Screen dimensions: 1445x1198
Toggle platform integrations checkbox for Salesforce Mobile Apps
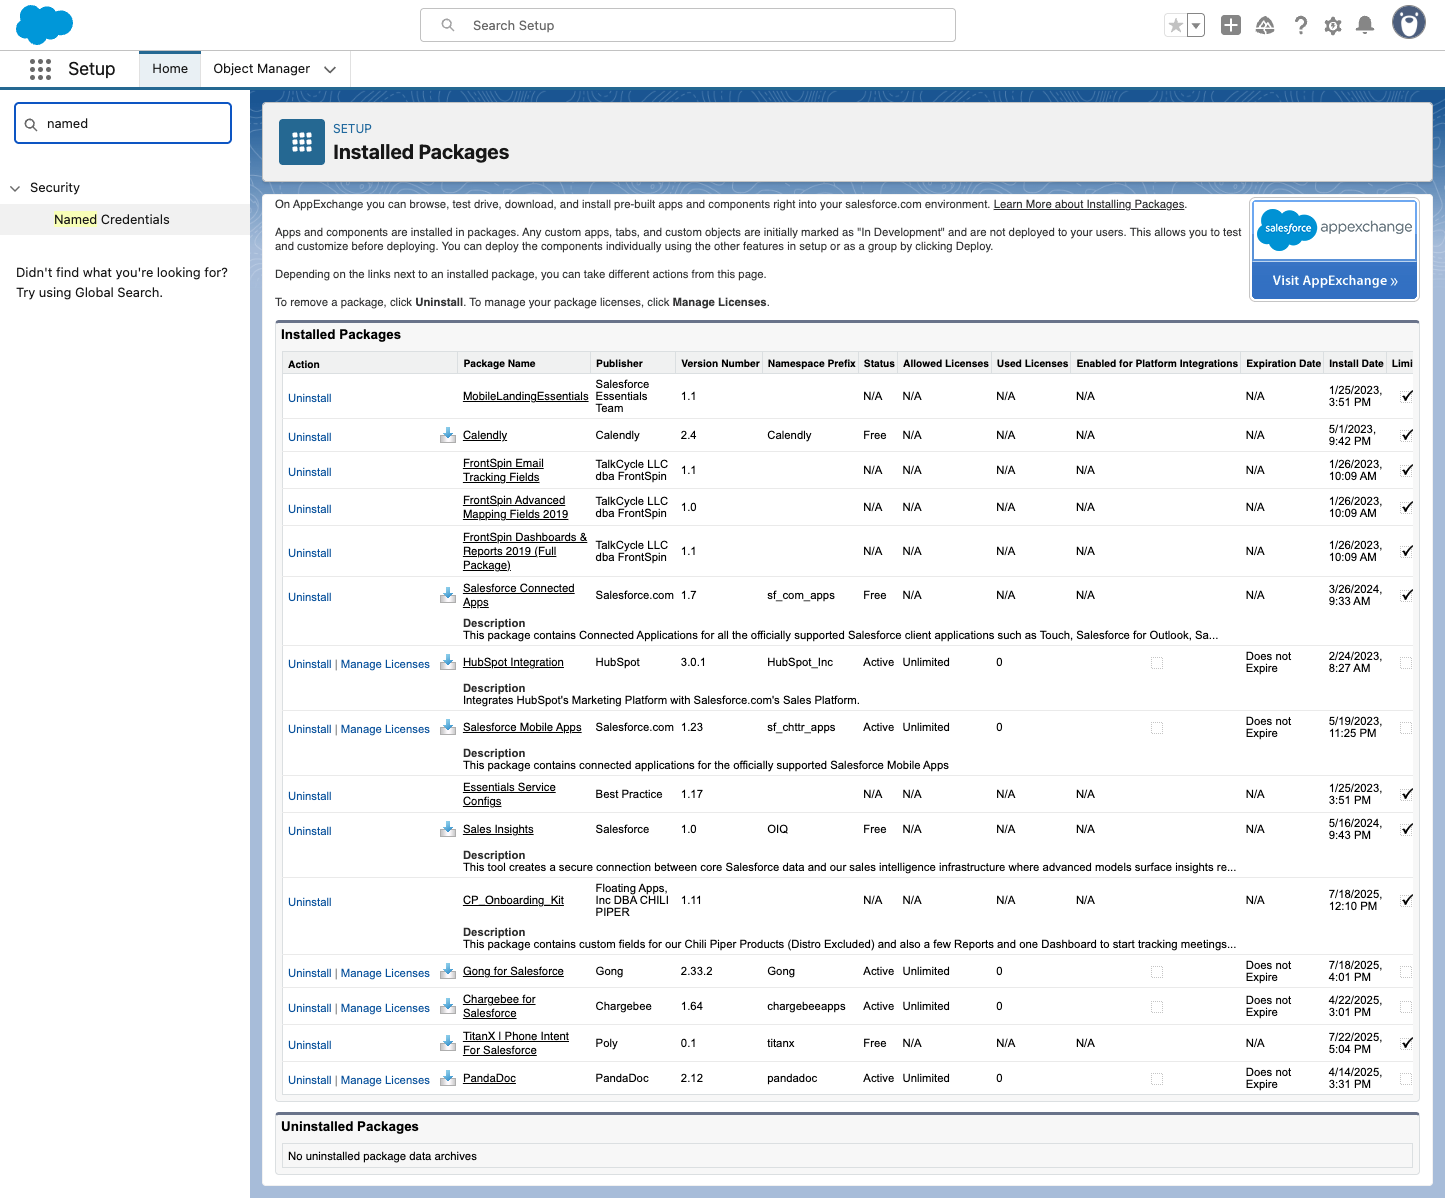tap(1157, 728)
